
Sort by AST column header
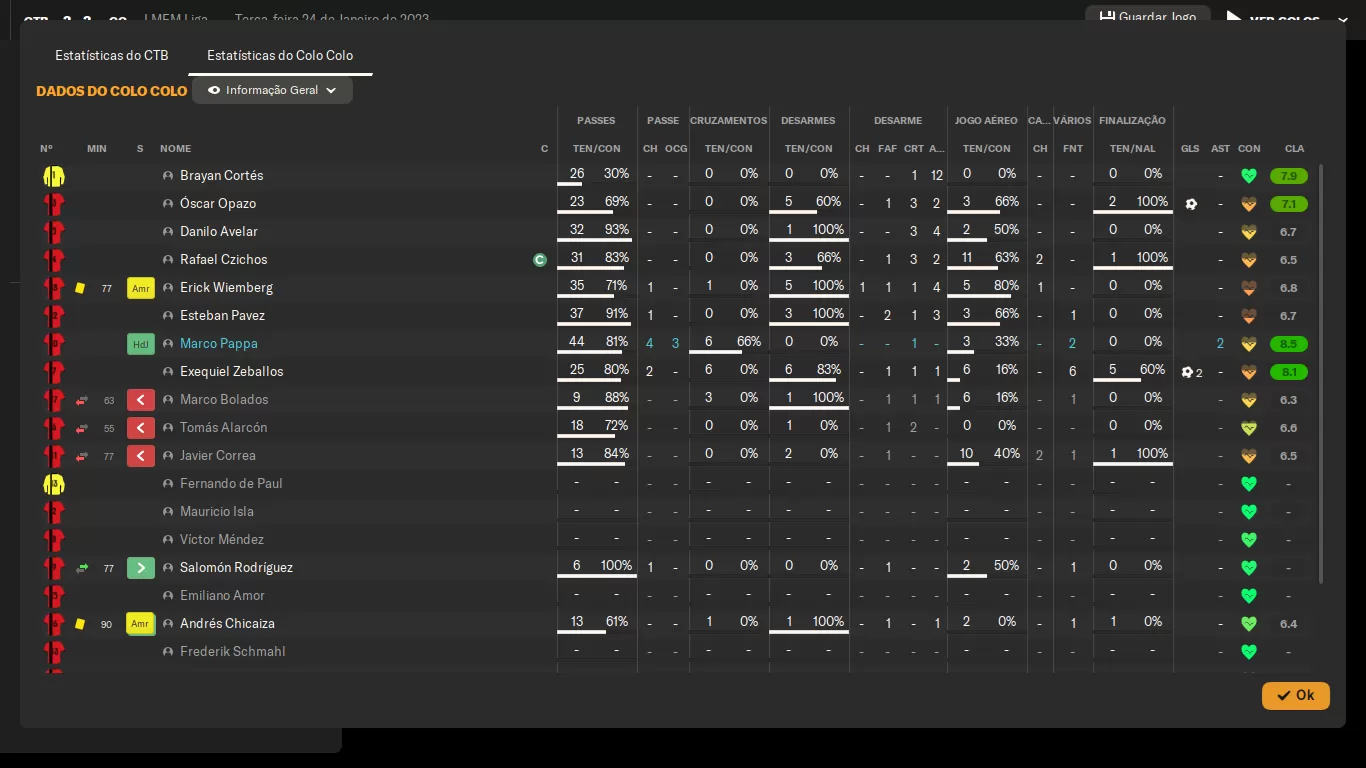pos(1220,149)
